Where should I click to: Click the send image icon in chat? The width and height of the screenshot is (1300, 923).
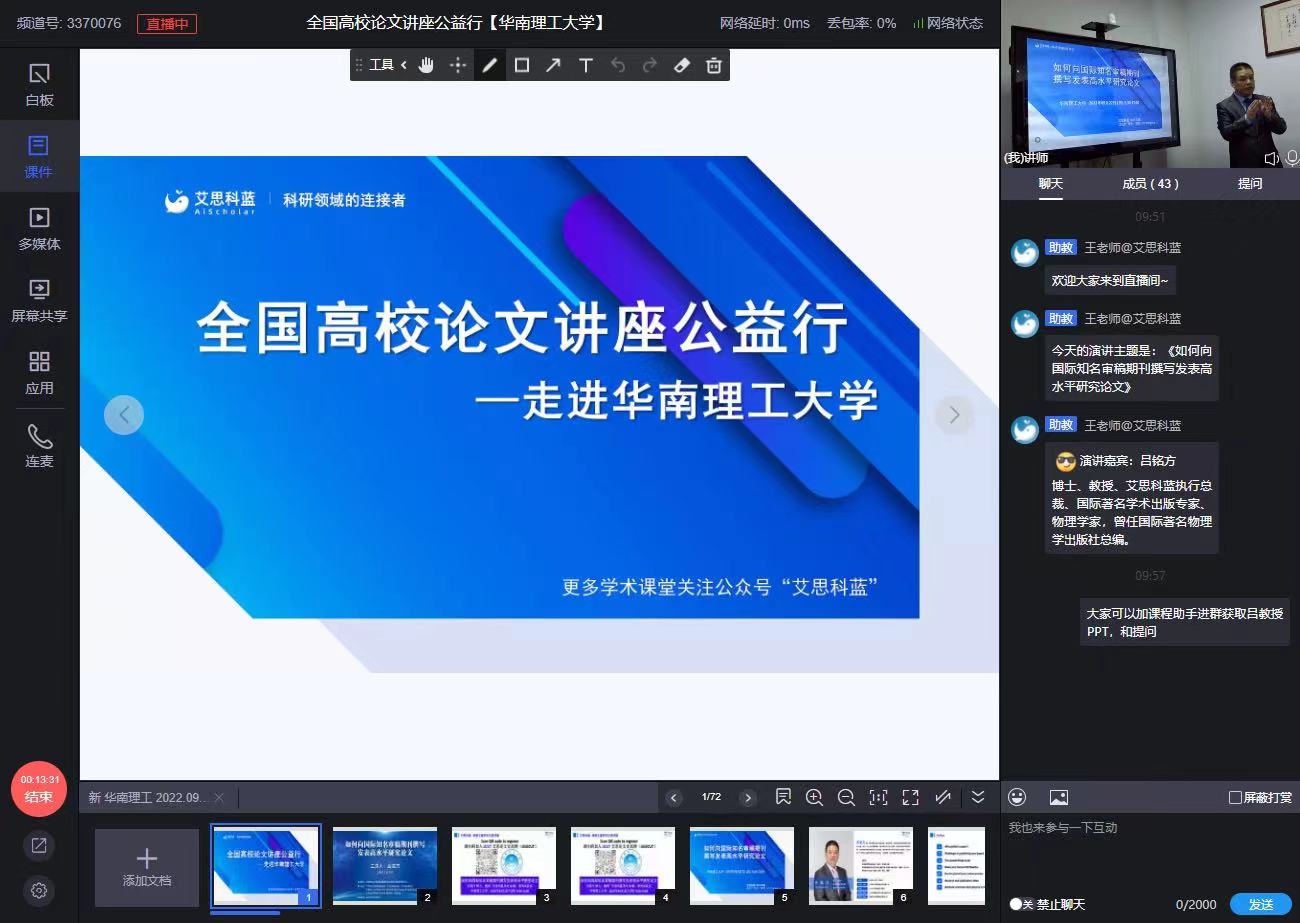[1059, 797]
